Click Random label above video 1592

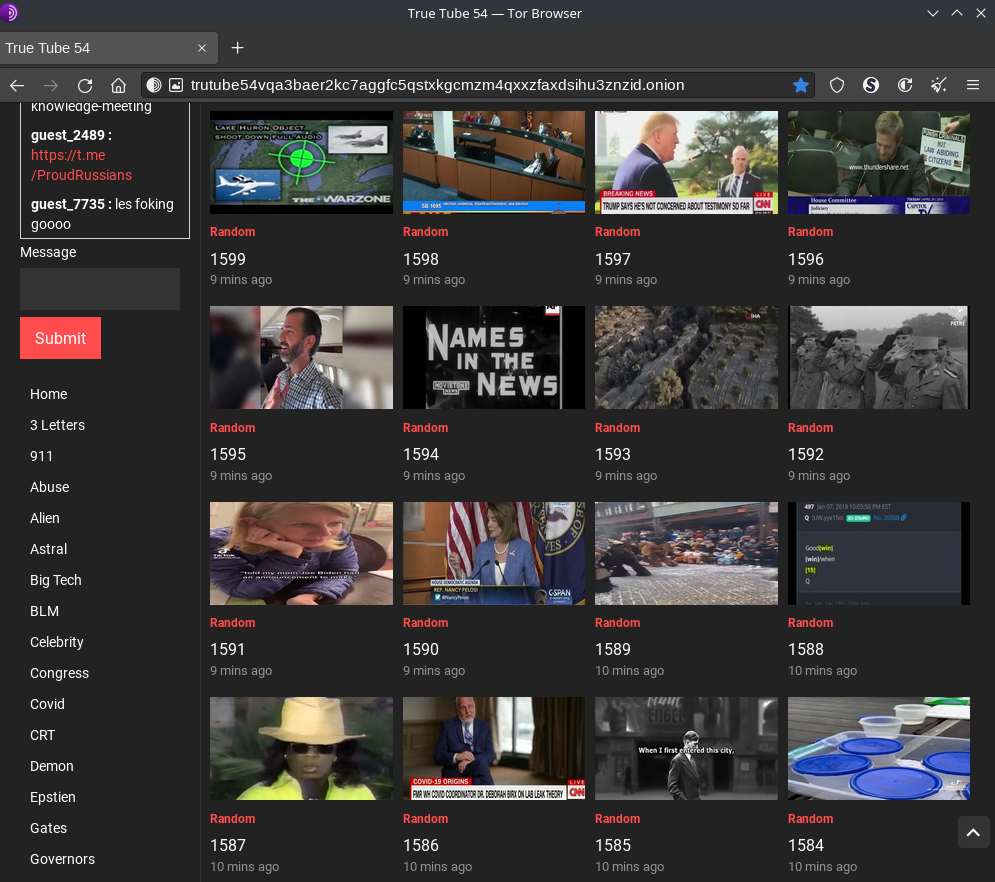pyautogui.click(x=810, y=428)
